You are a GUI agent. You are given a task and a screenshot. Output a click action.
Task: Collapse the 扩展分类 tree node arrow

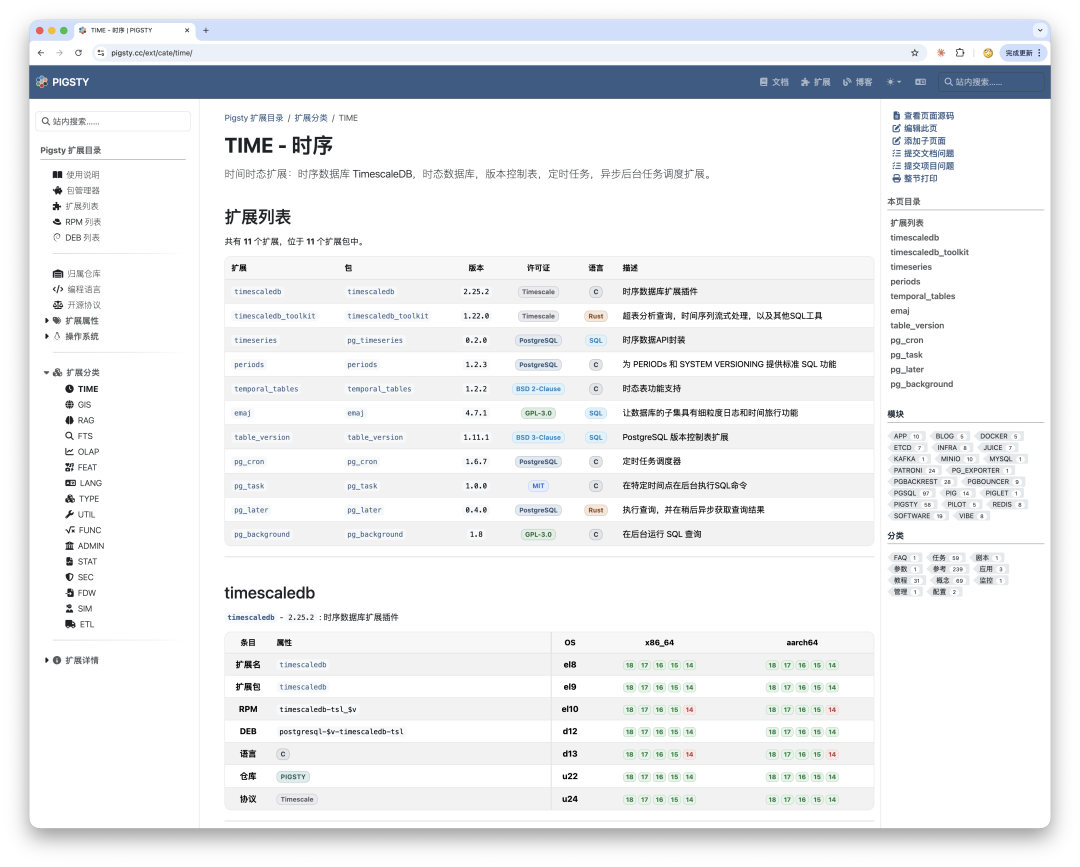47,373
